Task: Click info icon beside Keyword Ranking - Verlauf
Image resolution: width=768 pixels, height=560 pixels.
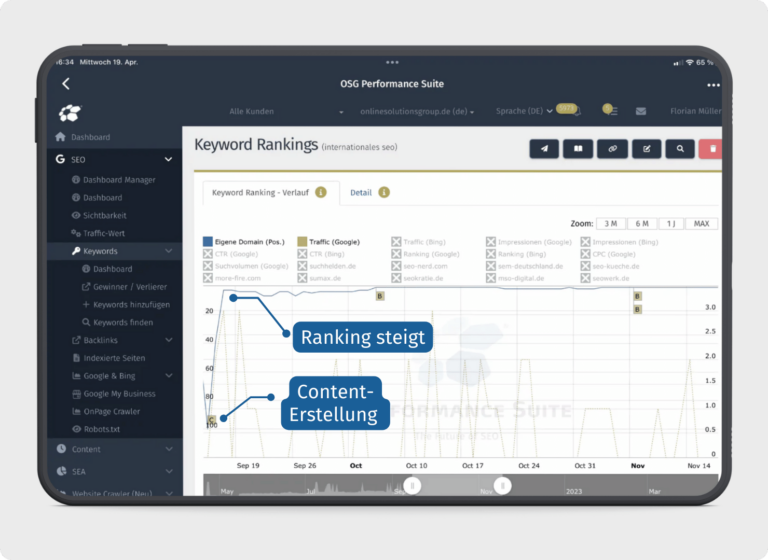Action: pos(321,193)
